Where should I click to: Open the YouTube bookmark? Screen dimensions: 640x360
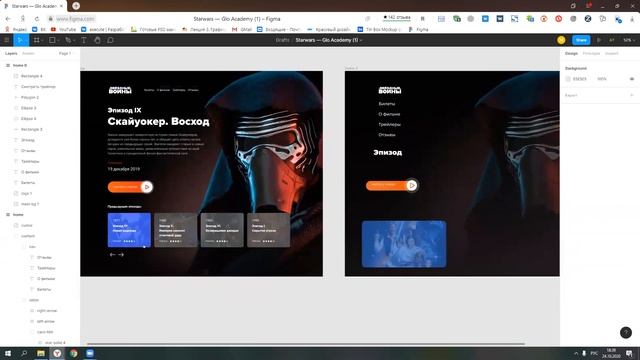[64, 29]
